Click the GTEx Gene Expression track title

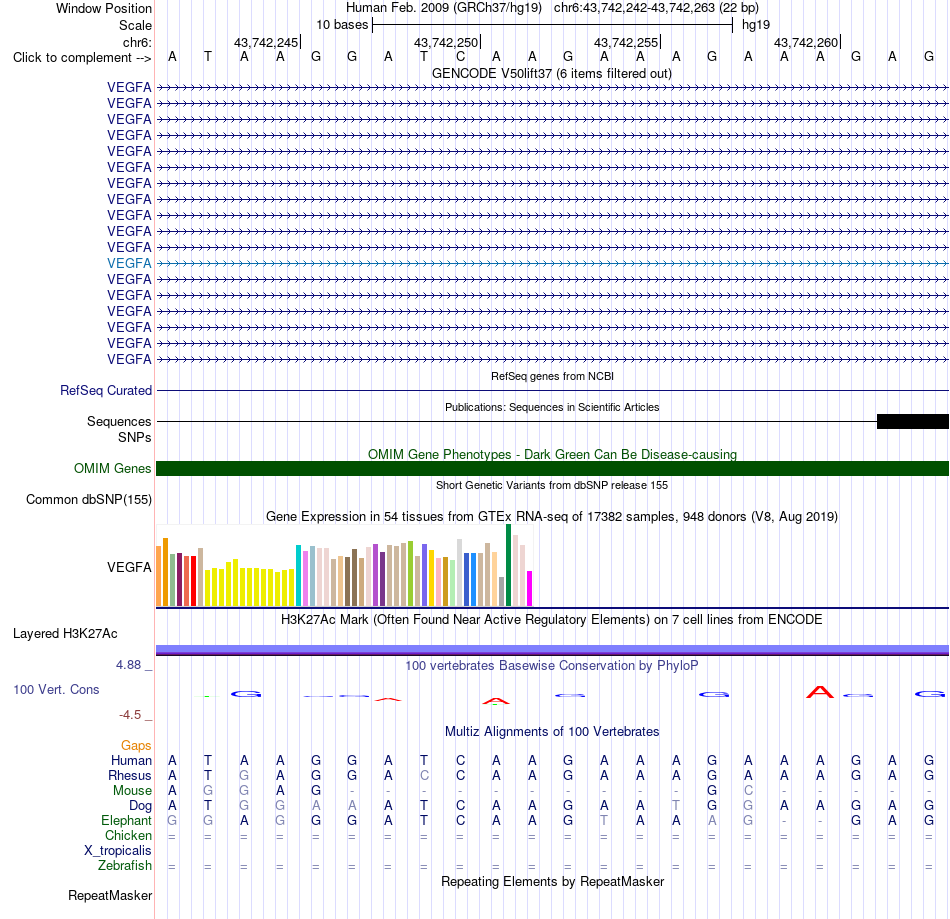(552, 517)
